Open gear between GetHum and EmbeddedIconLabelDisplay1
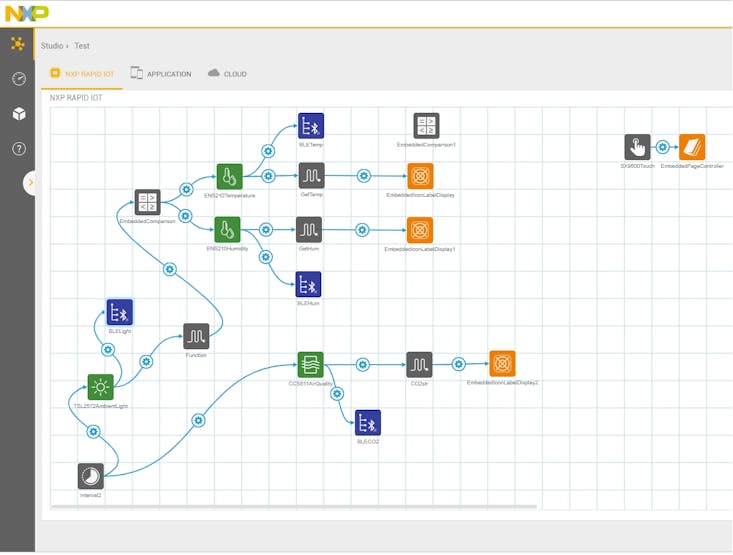This screenshot has width=733, height=555. (362, 230)
